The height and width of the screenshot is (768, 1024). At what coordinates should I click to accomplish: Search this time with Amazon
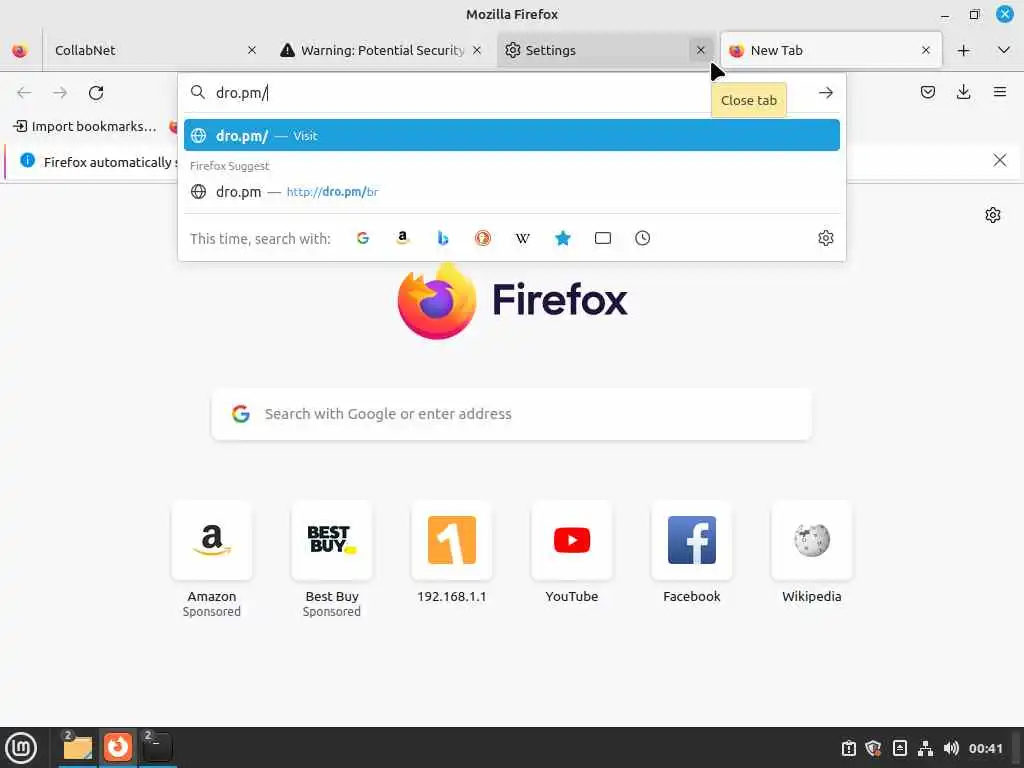pos(403,238)
